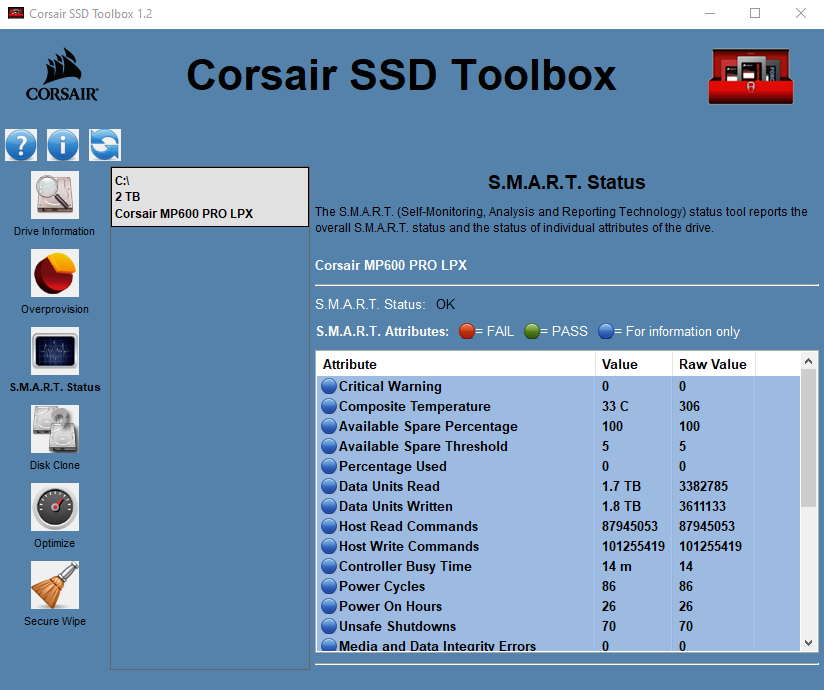Click the Raw Value column header
Screen dimensions: 824x690
(712, 364)
